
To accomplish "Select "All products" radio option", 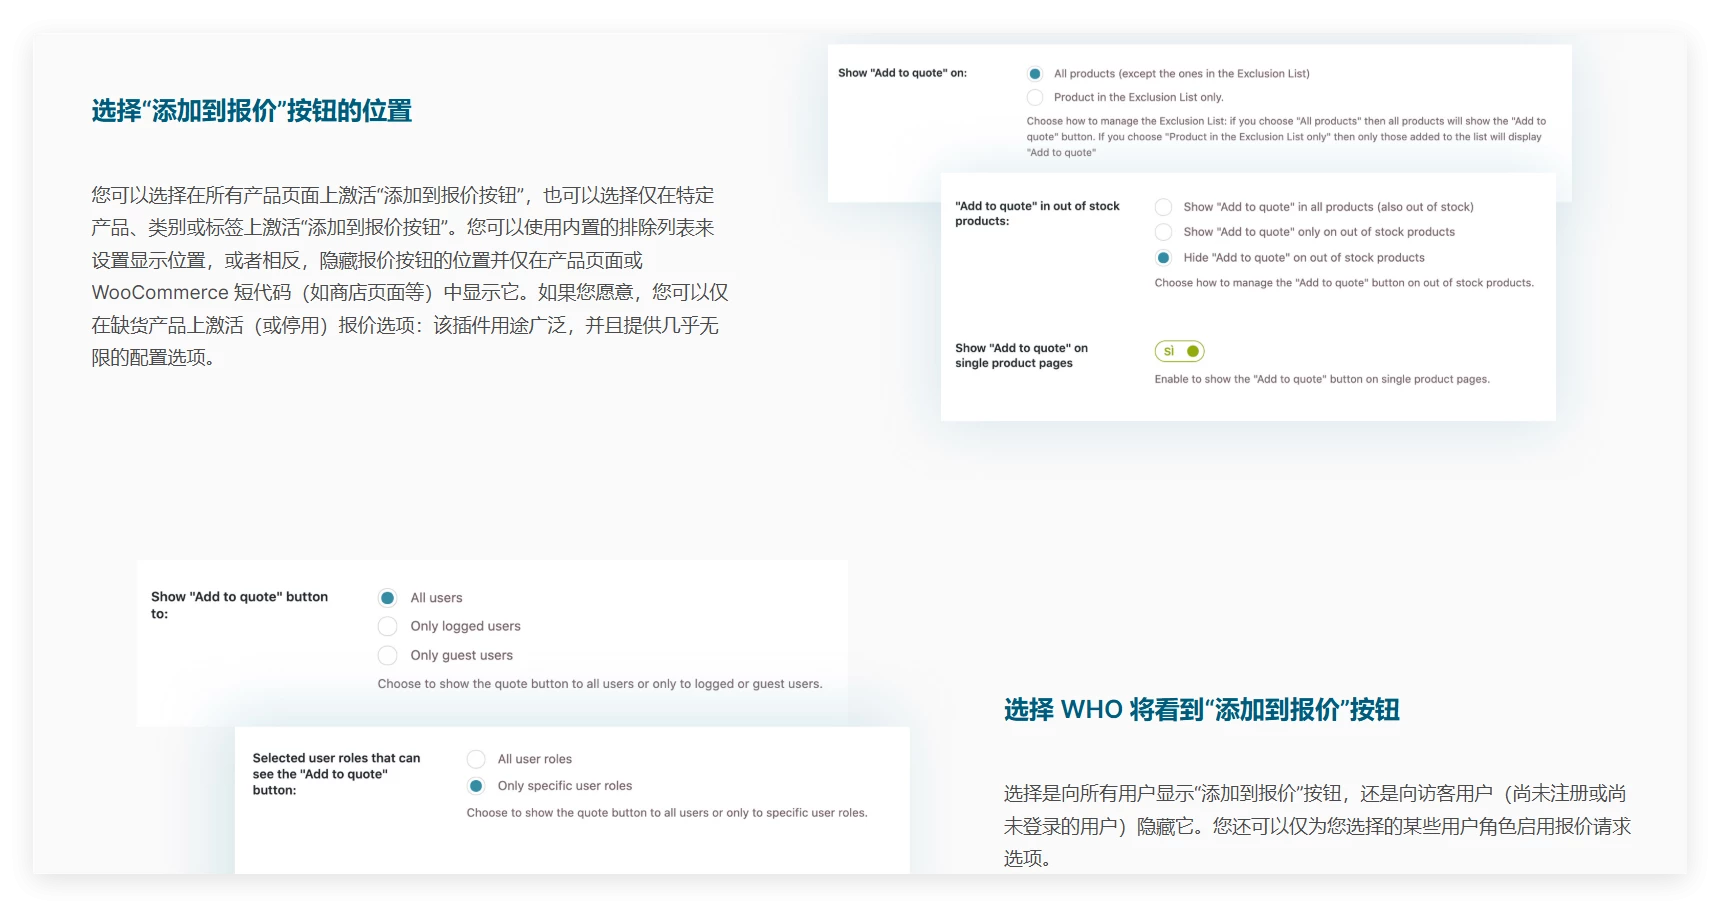I will point(1035,74).
